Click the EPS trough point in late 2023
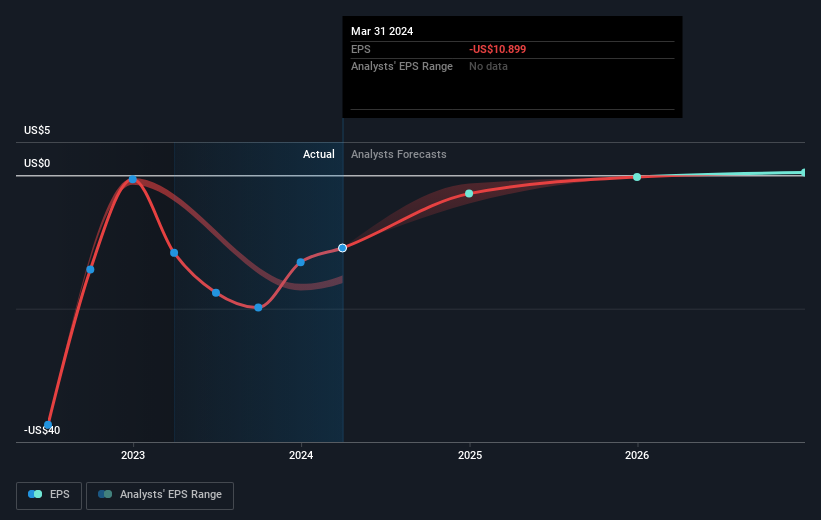 pyautogui.click(x=258, y=307)
